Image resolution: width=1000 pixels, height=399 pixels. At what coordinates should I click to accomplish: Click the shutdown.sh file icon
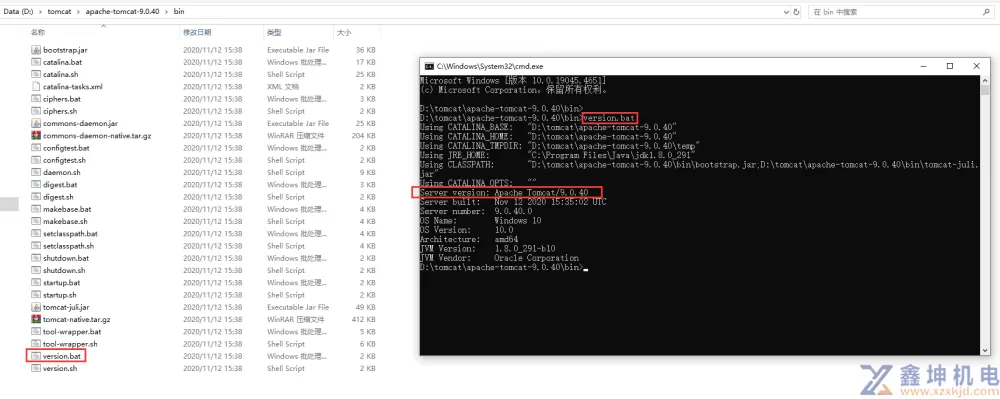tap(36, 270)
